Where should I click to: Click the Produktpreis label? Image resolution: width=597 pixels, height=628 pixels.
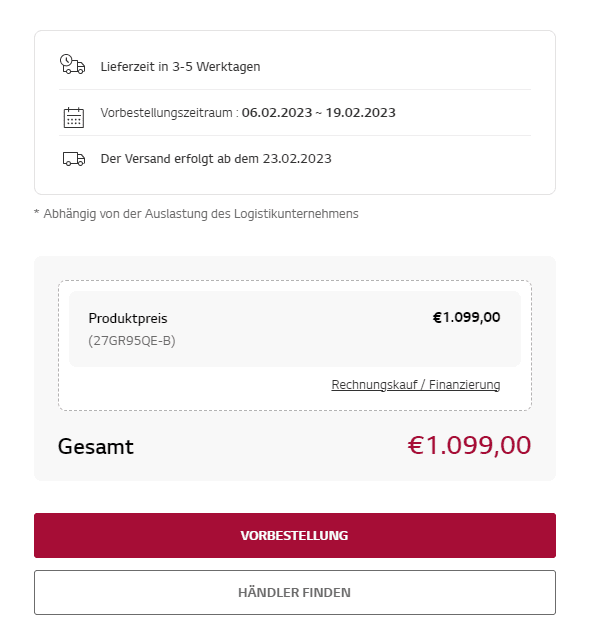(128, 318)
